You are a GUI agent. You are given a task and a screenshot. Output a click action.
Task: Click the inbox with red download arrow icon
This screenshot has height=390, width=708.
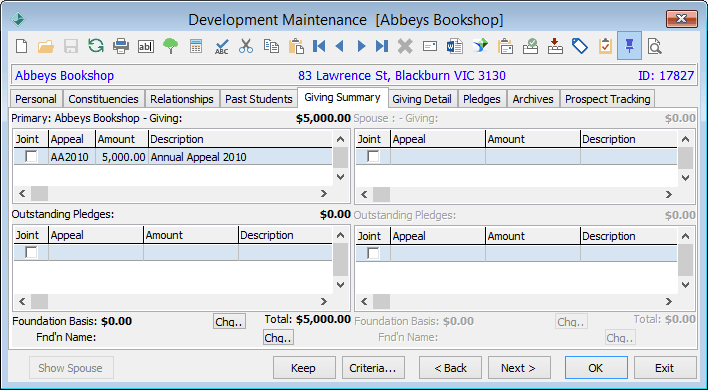(x=555, y=46)
